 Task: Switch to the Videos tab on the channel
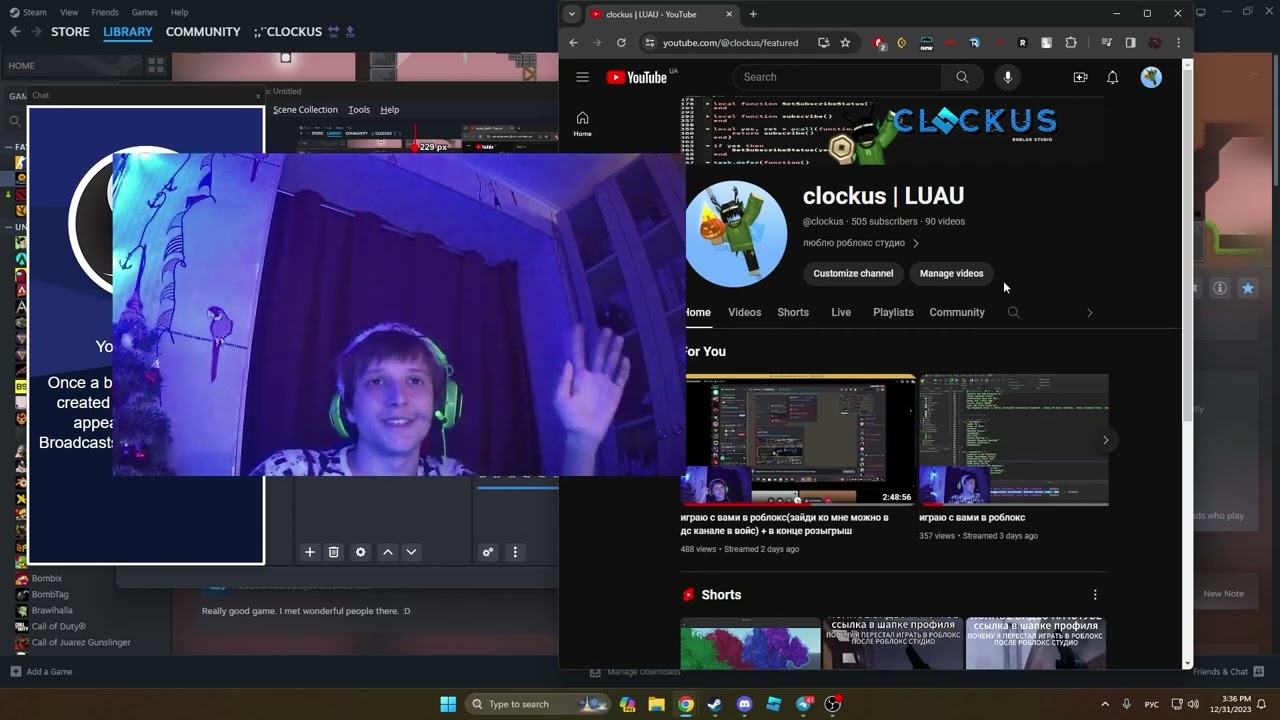point(744,312)
